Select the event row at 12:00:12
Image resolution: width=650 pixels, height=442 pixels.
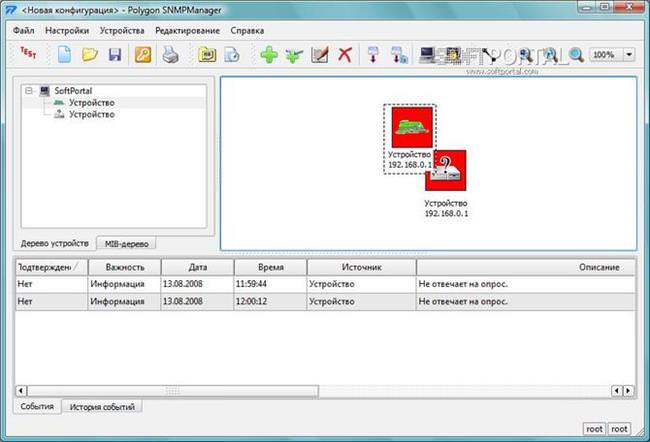[325, 301]
